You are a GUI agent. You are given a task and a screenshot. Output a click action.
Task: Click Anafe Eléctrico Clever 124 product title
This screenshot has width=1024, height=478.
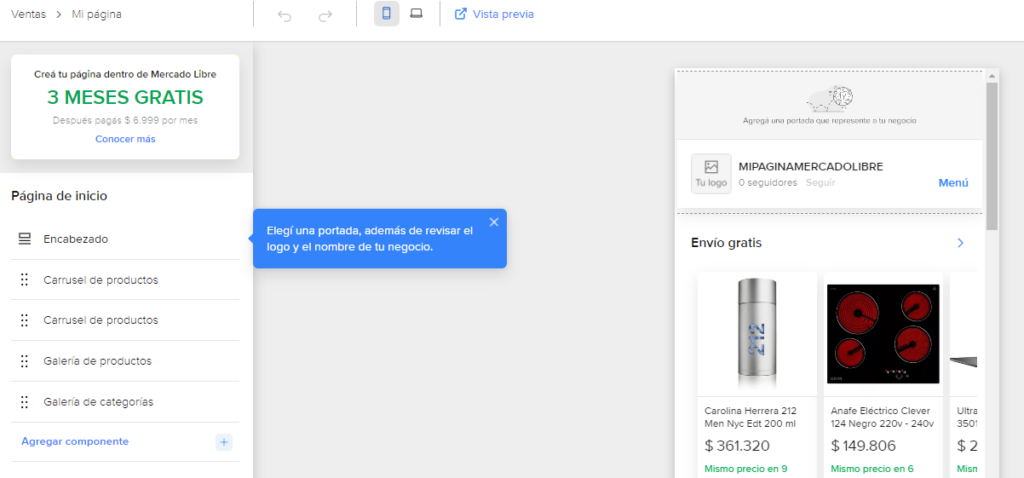(882, 417)
